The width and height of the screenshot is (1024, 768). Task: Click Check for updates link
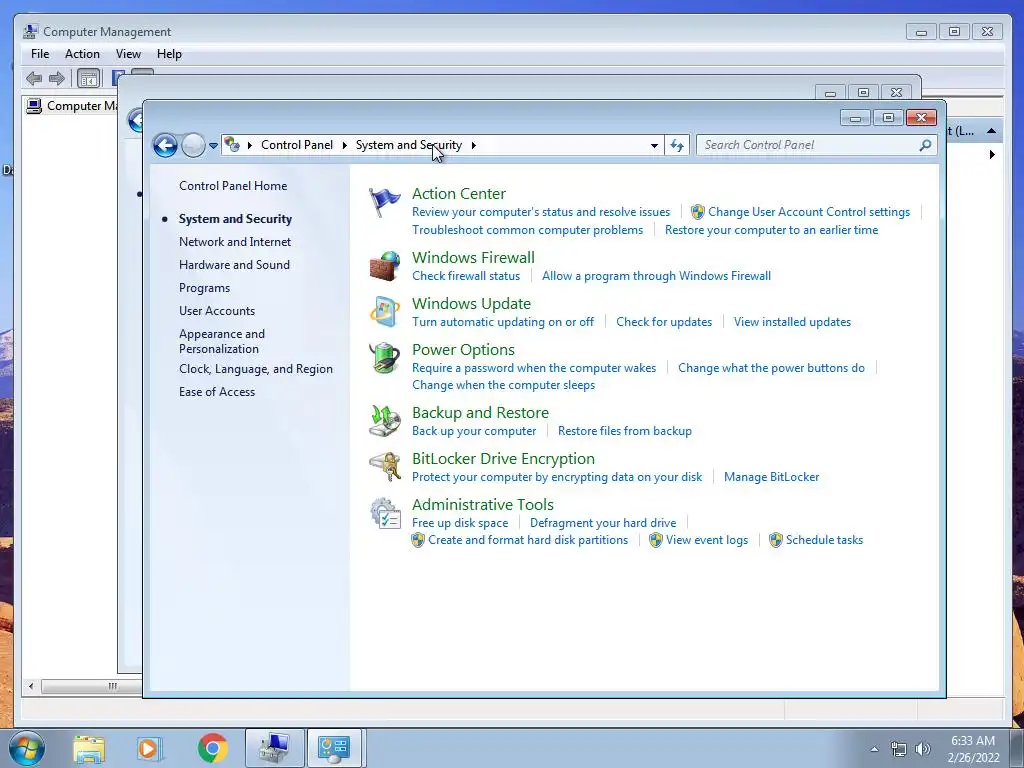coord(664,322)
